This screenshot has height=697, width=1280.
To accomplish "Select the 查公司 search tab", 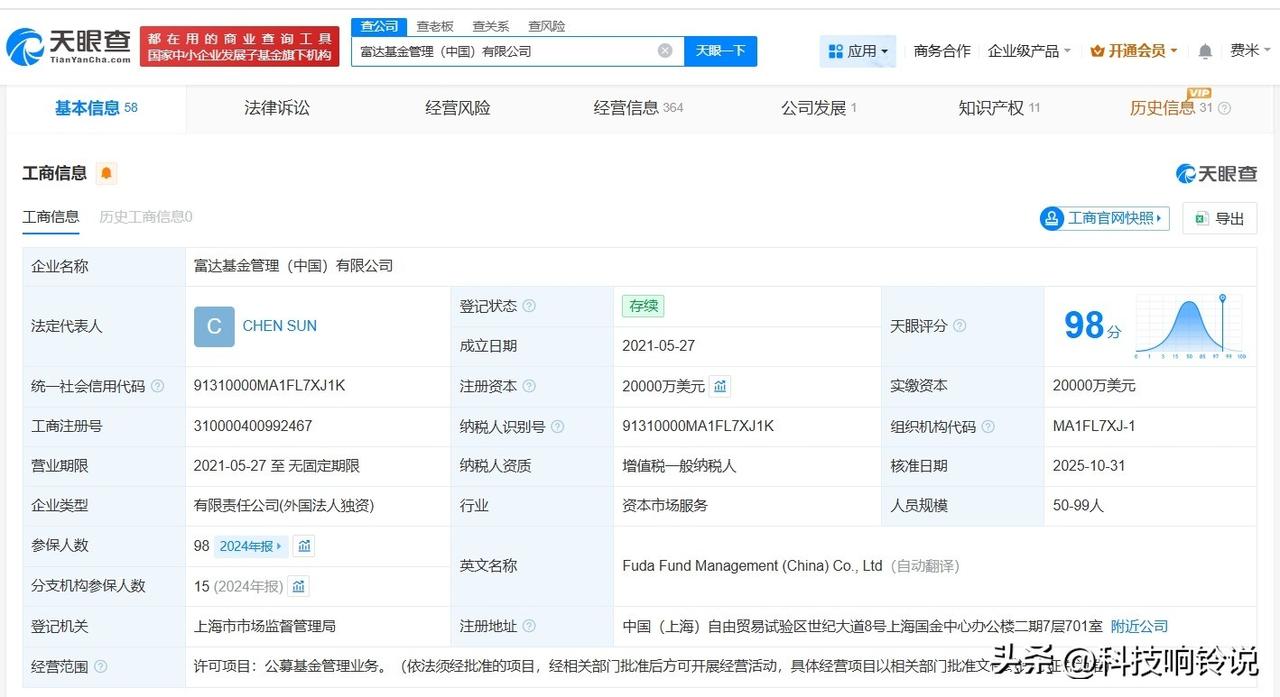I will coord(379,26).
